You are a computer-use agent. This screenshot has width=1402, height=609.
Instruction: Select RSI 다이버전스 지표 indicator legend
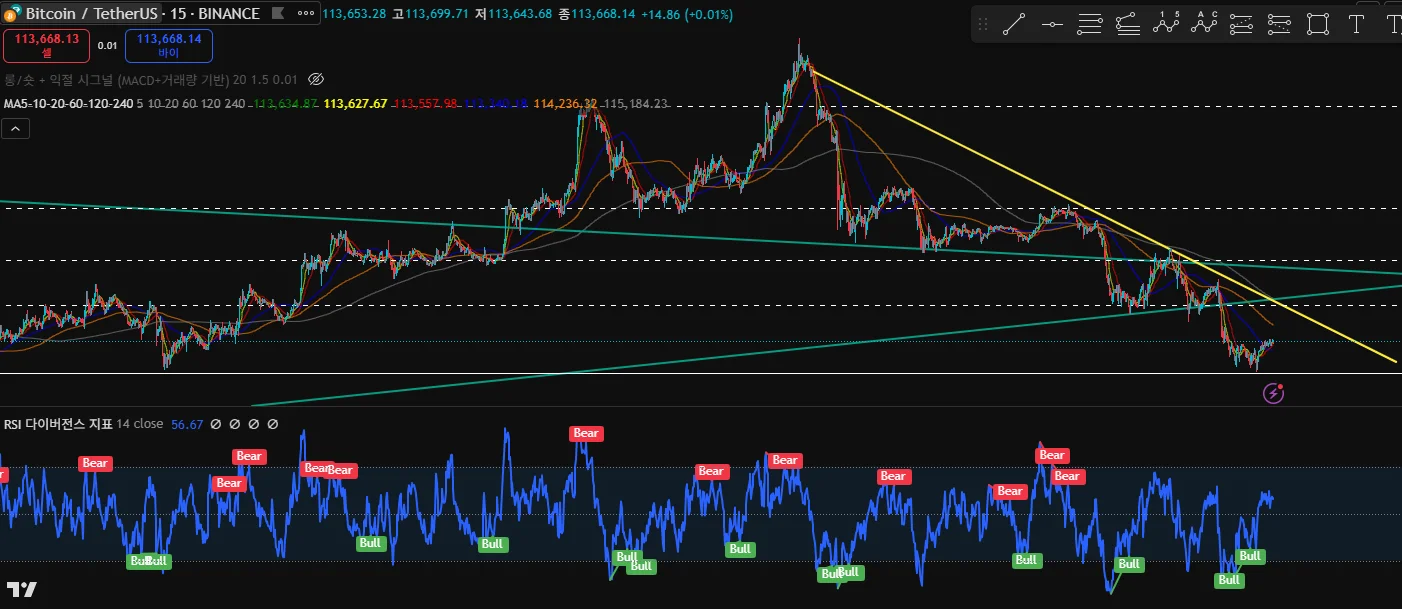58,424
